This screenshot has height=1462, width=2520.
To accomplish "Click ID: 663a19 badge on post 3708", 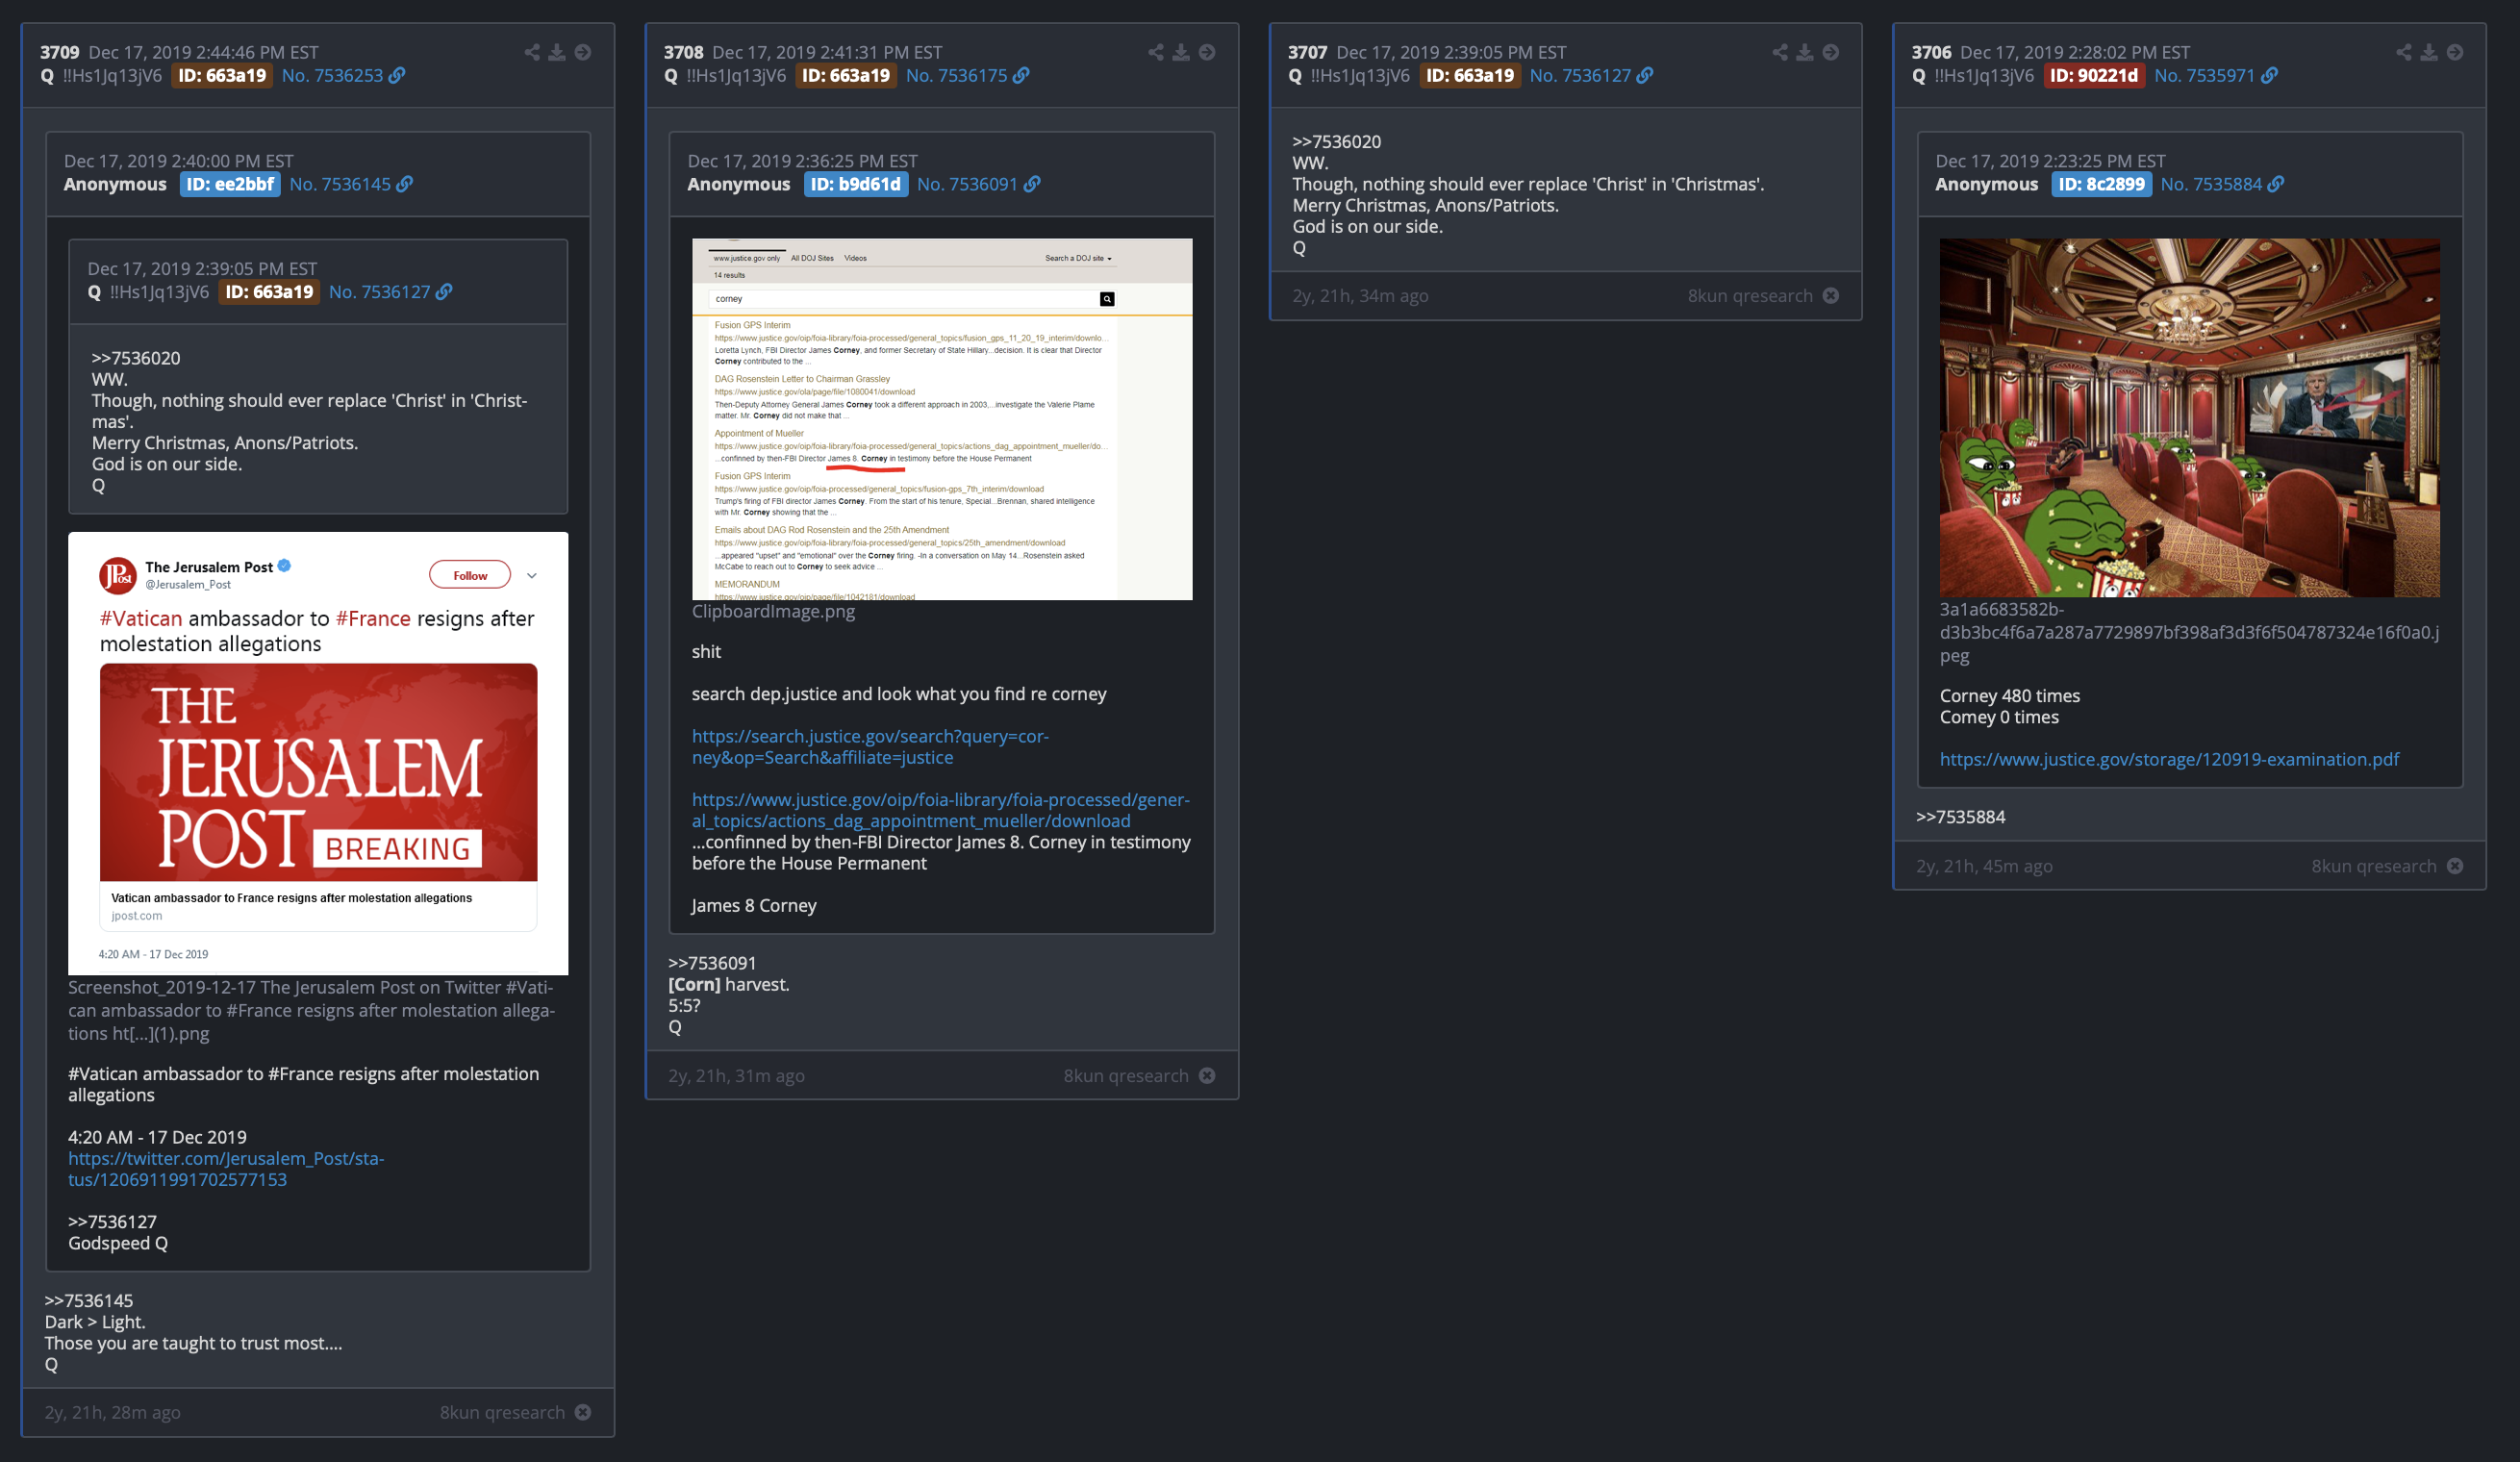I will (846, 75).
